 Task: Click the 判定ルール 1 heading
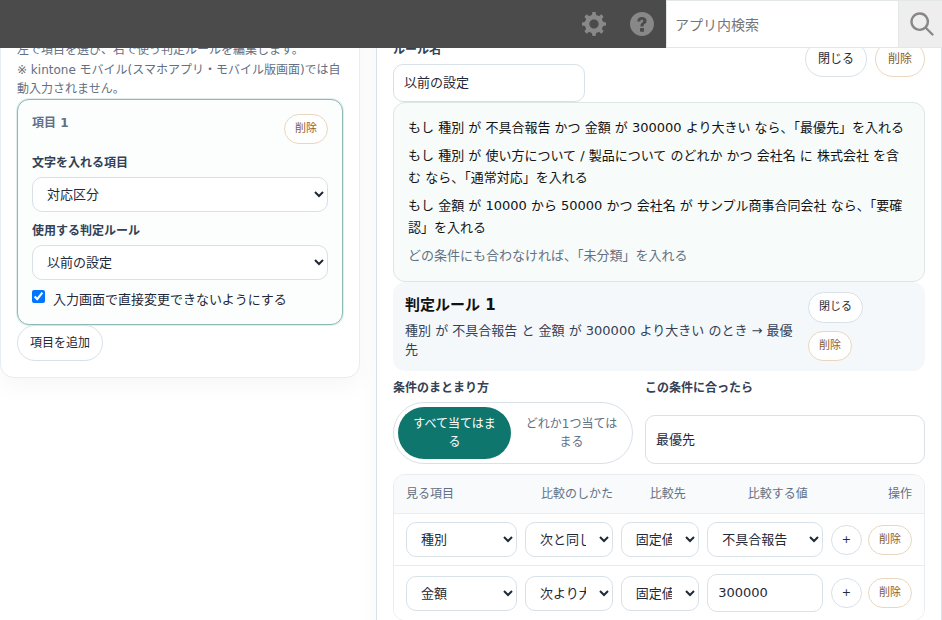coord(450,305)
